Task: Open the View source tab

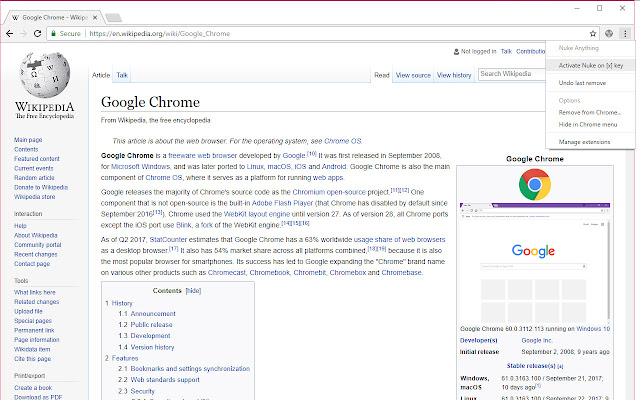Action: [x=413, y=75]
